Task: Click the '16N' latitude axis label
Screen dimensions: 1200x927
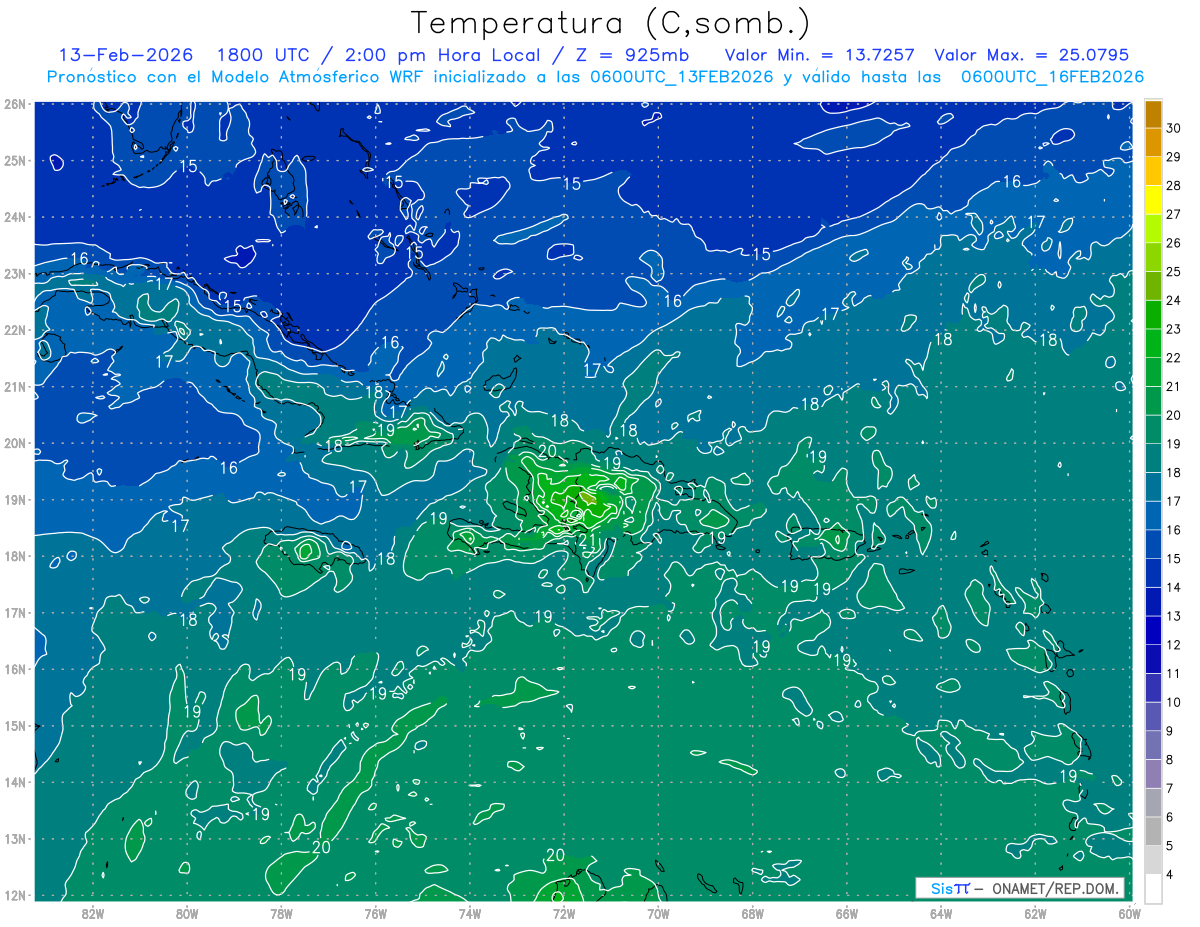Action: pos(15,669)
